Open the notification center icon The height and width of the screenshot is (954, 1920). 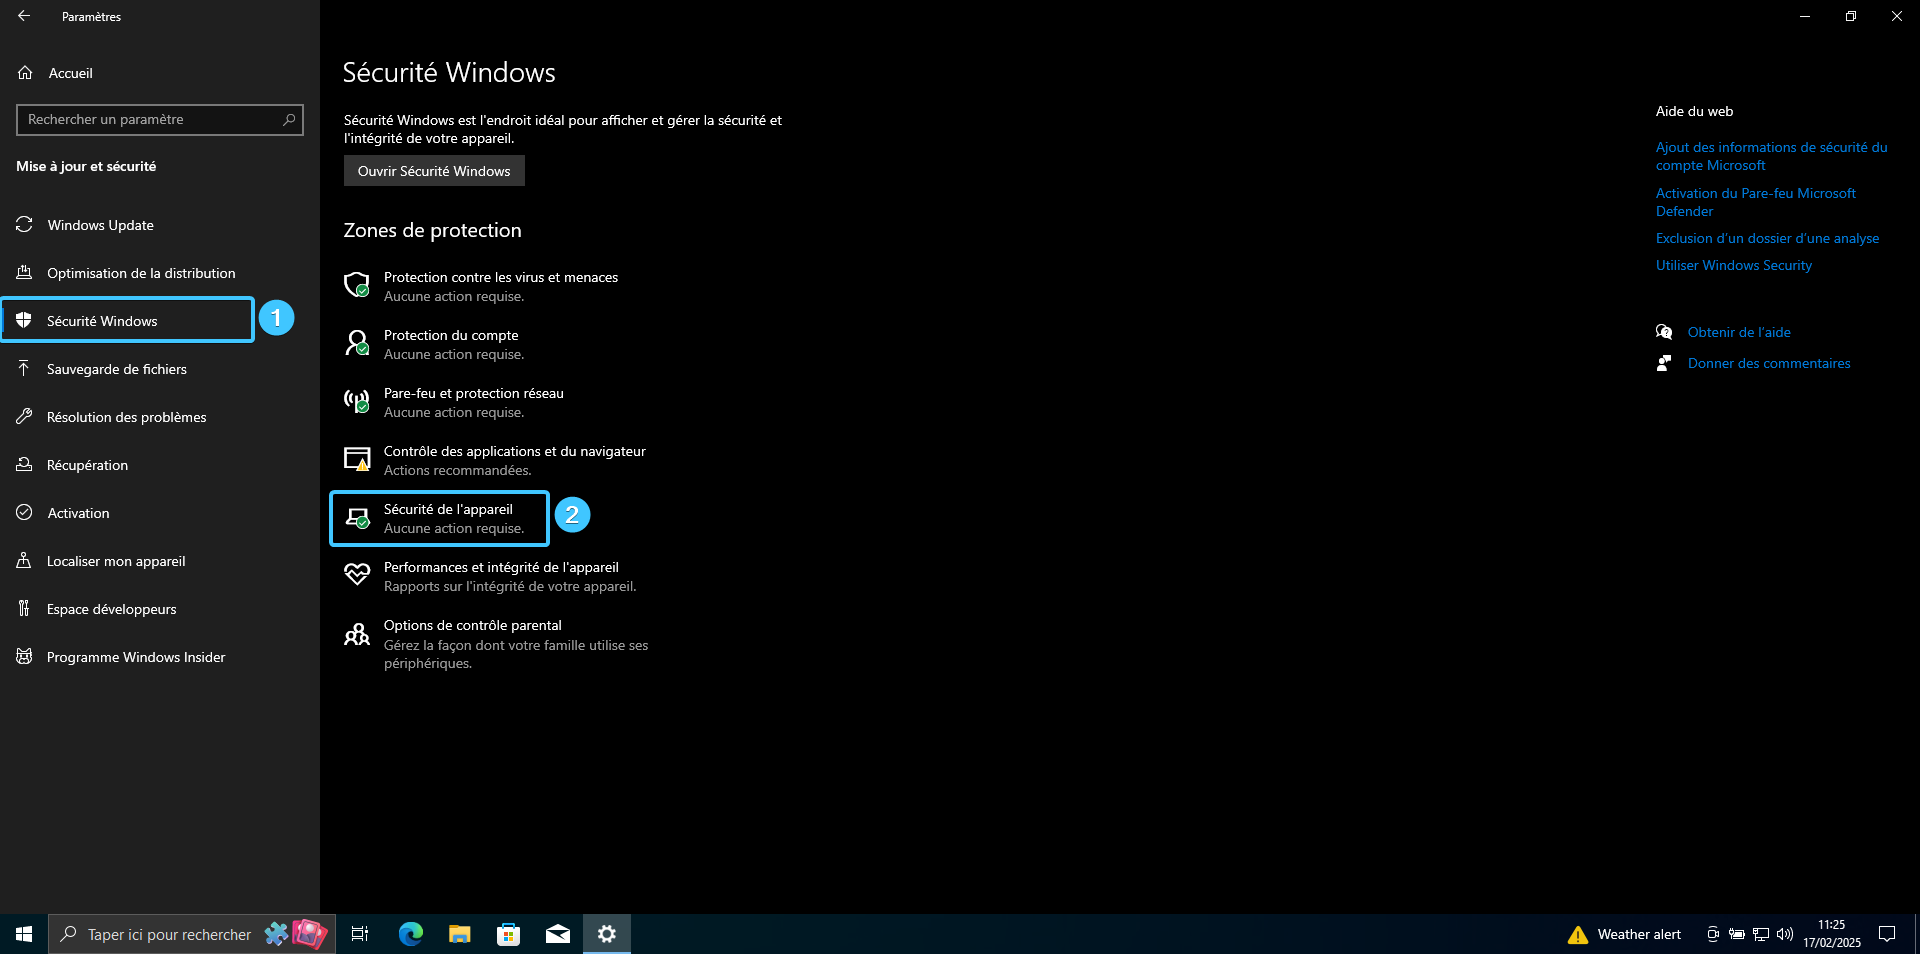(1887, 934)
